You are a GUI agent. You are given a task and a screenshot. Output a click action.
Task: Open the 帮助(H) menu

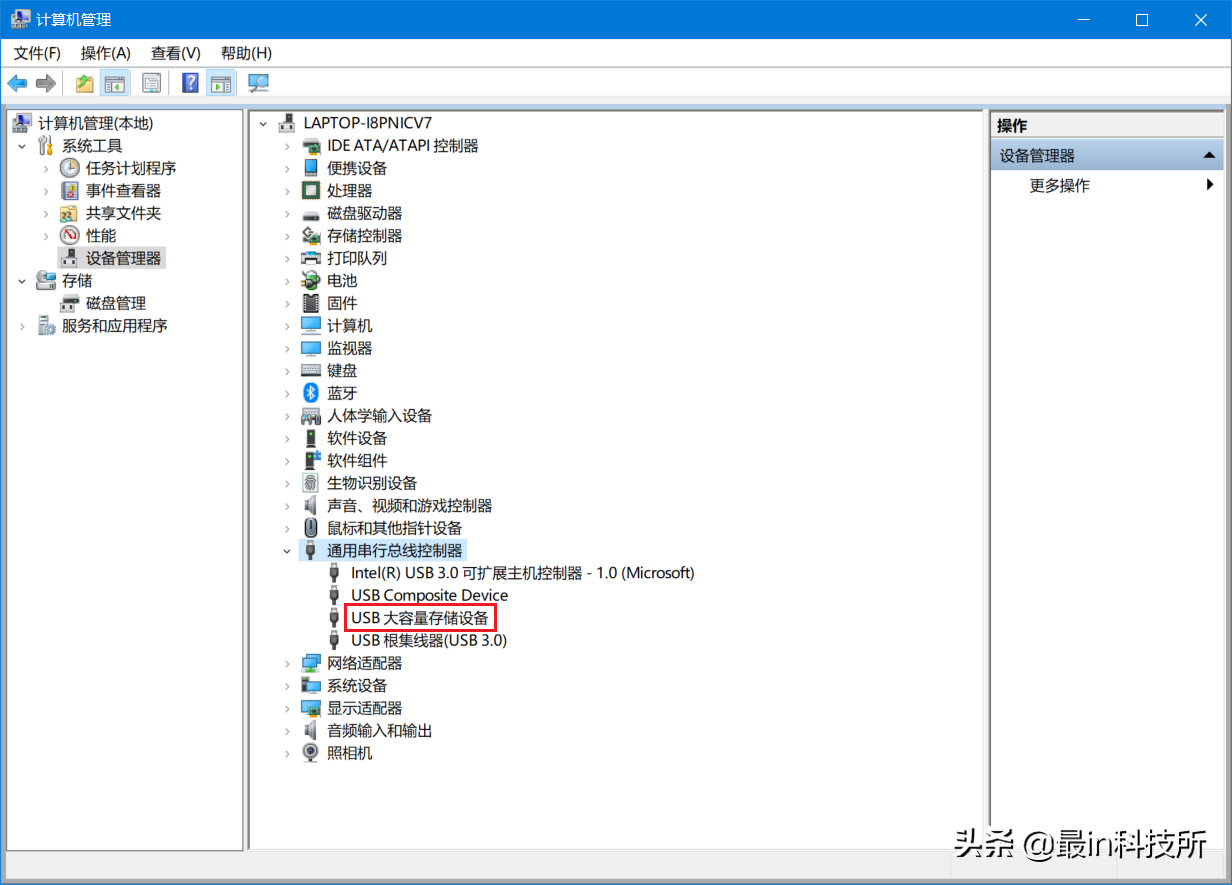click(x=246, y=53)
